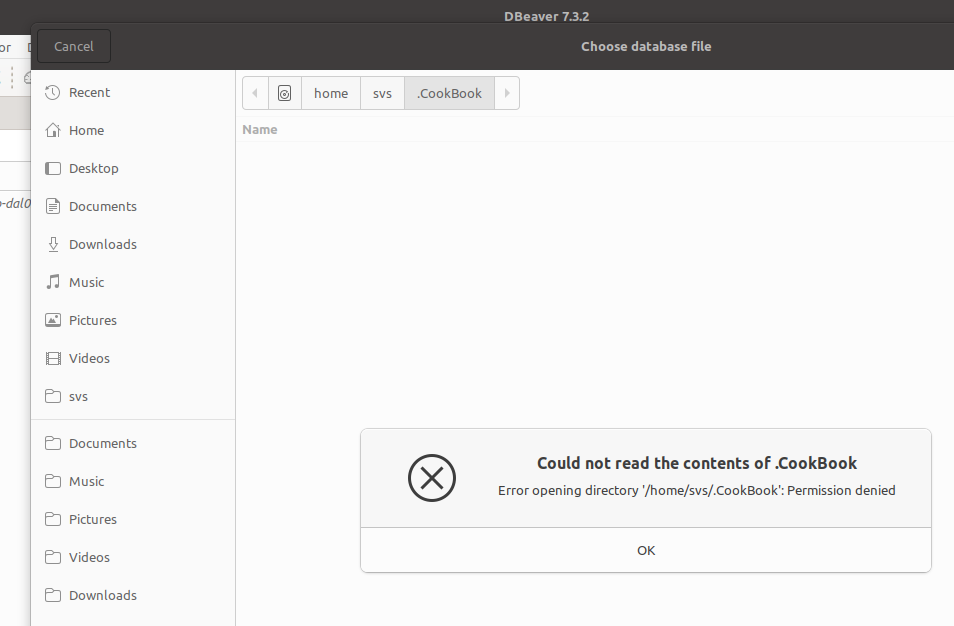Open the bookmarked Videos folder in lower sidebar
The image size is (954, 626).
[x=133, y=557]
